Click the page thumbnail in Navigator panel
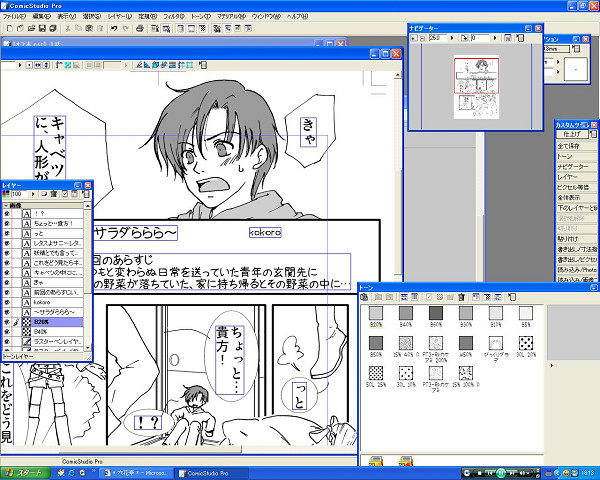Viewport: 600px width, 480px height. click(476, 87)
